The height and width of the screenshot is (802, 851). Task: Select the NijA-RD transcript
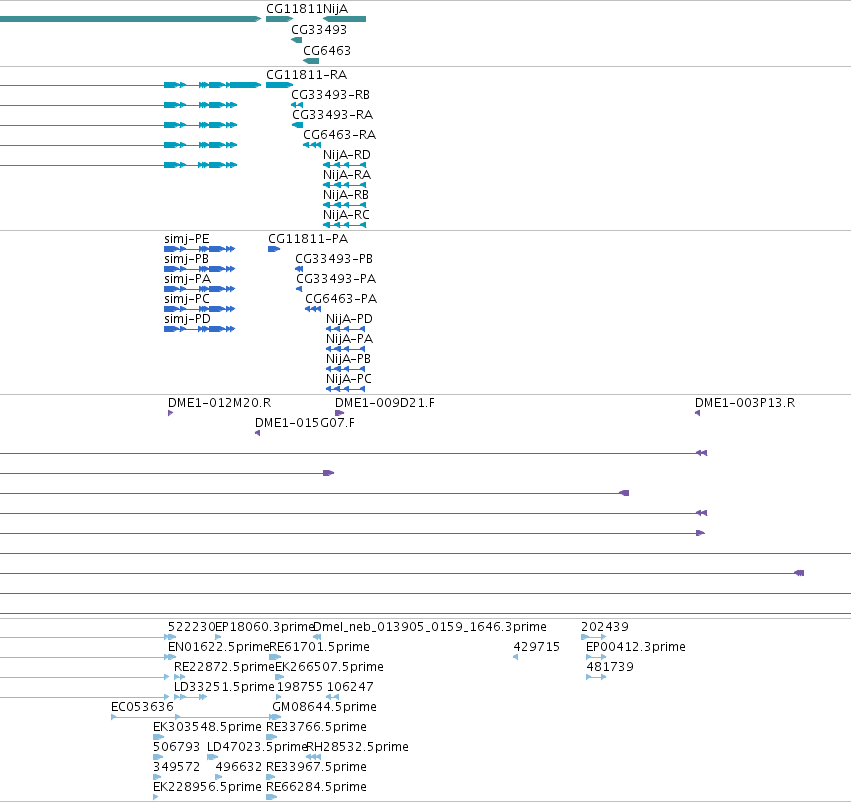coord(346,155)
